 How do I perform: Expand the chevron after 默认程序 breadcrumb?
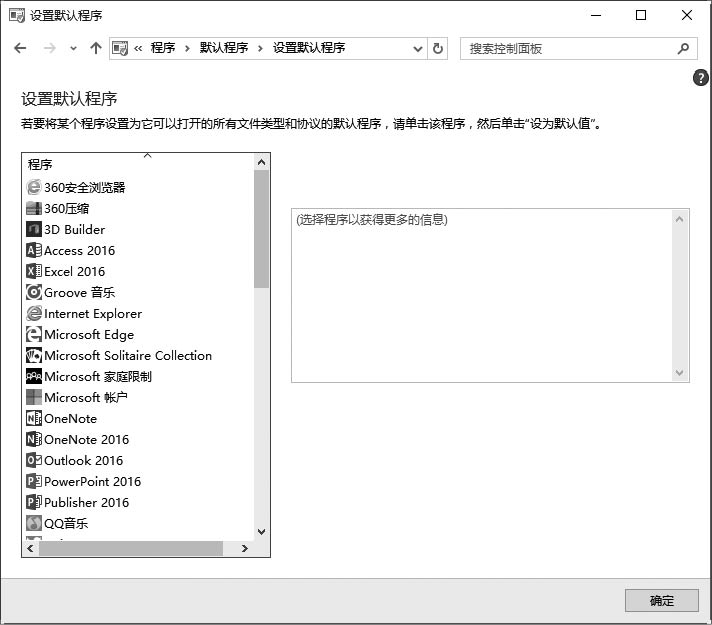pyautogui.click(x=260, y=49)
